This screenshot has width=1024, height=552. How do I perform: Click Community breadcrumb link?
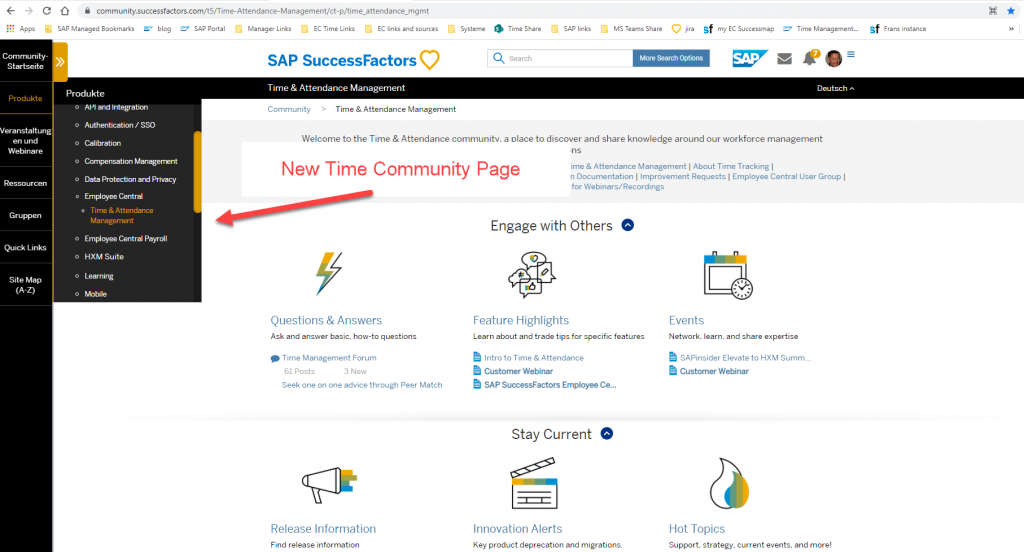tap(289, 109)
